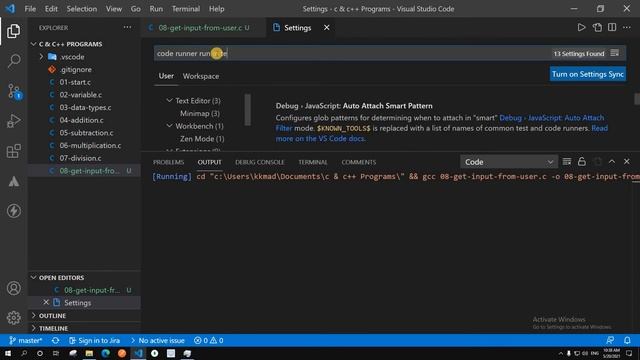Image resolution: width=640 pixels, height=360 pixels.
Task: Switch to the Problems panel tab
Action: tap(169, 162)
